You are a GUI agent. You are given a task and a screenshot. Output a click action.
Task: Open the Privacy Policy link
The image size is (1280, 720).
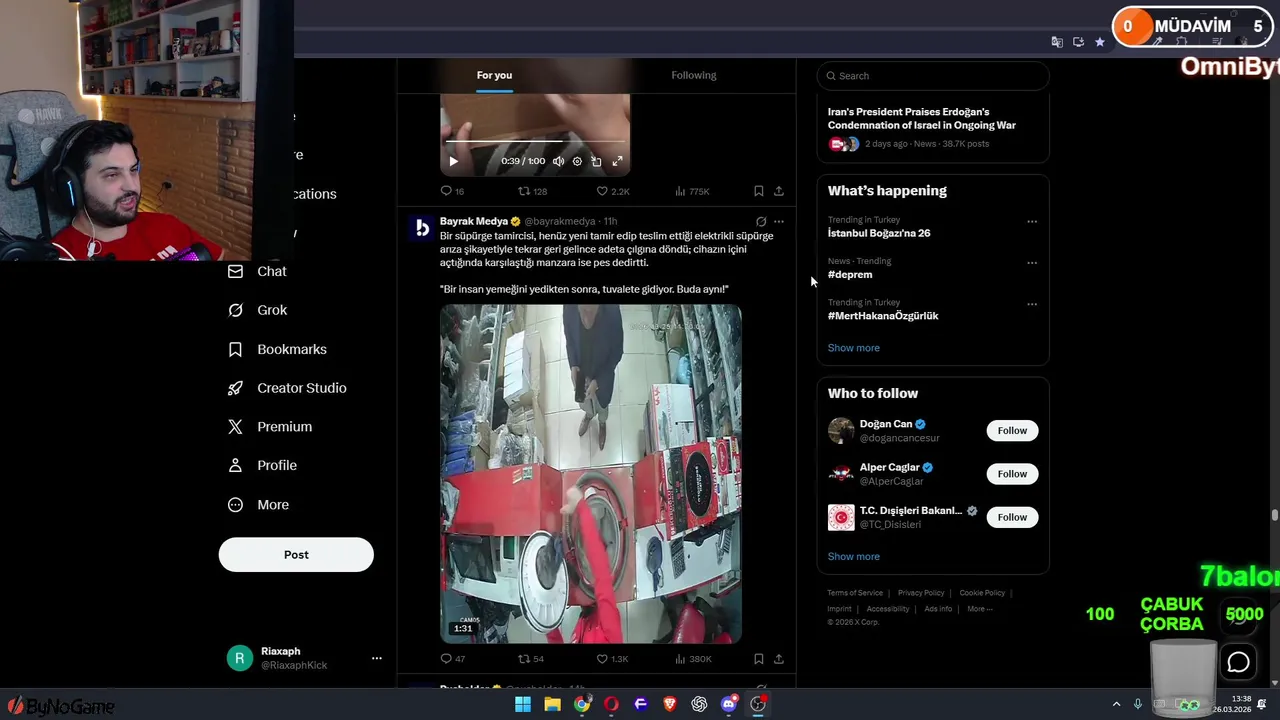(x=921, y=593)
